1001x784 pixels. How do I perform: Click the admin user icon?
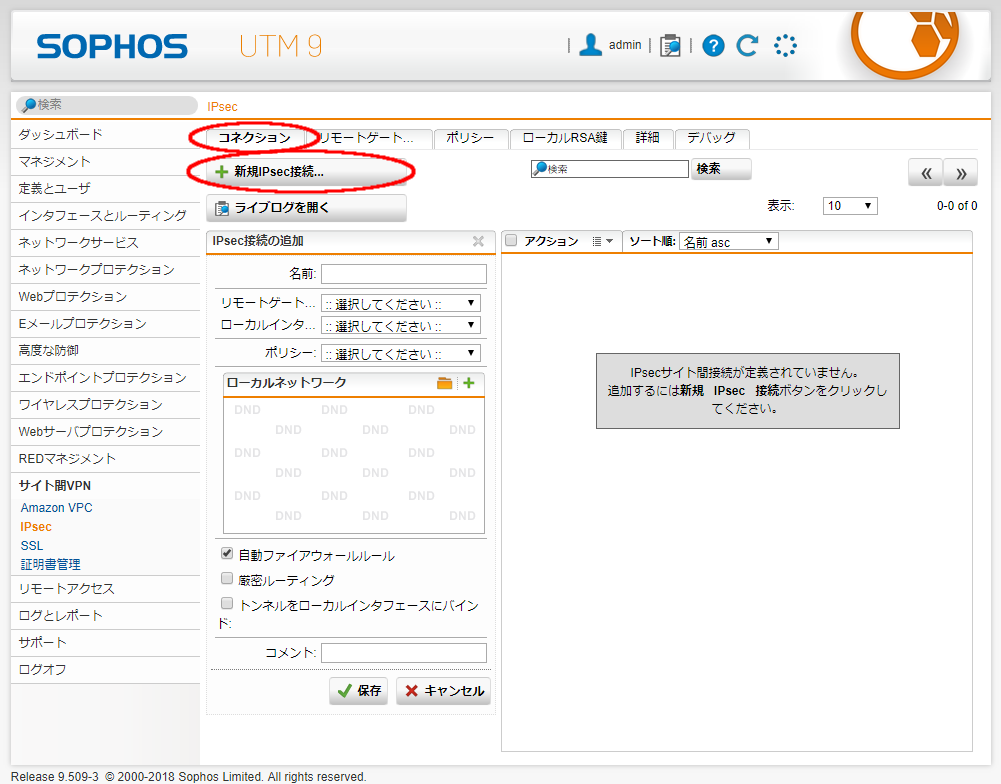tap(591, 45)
